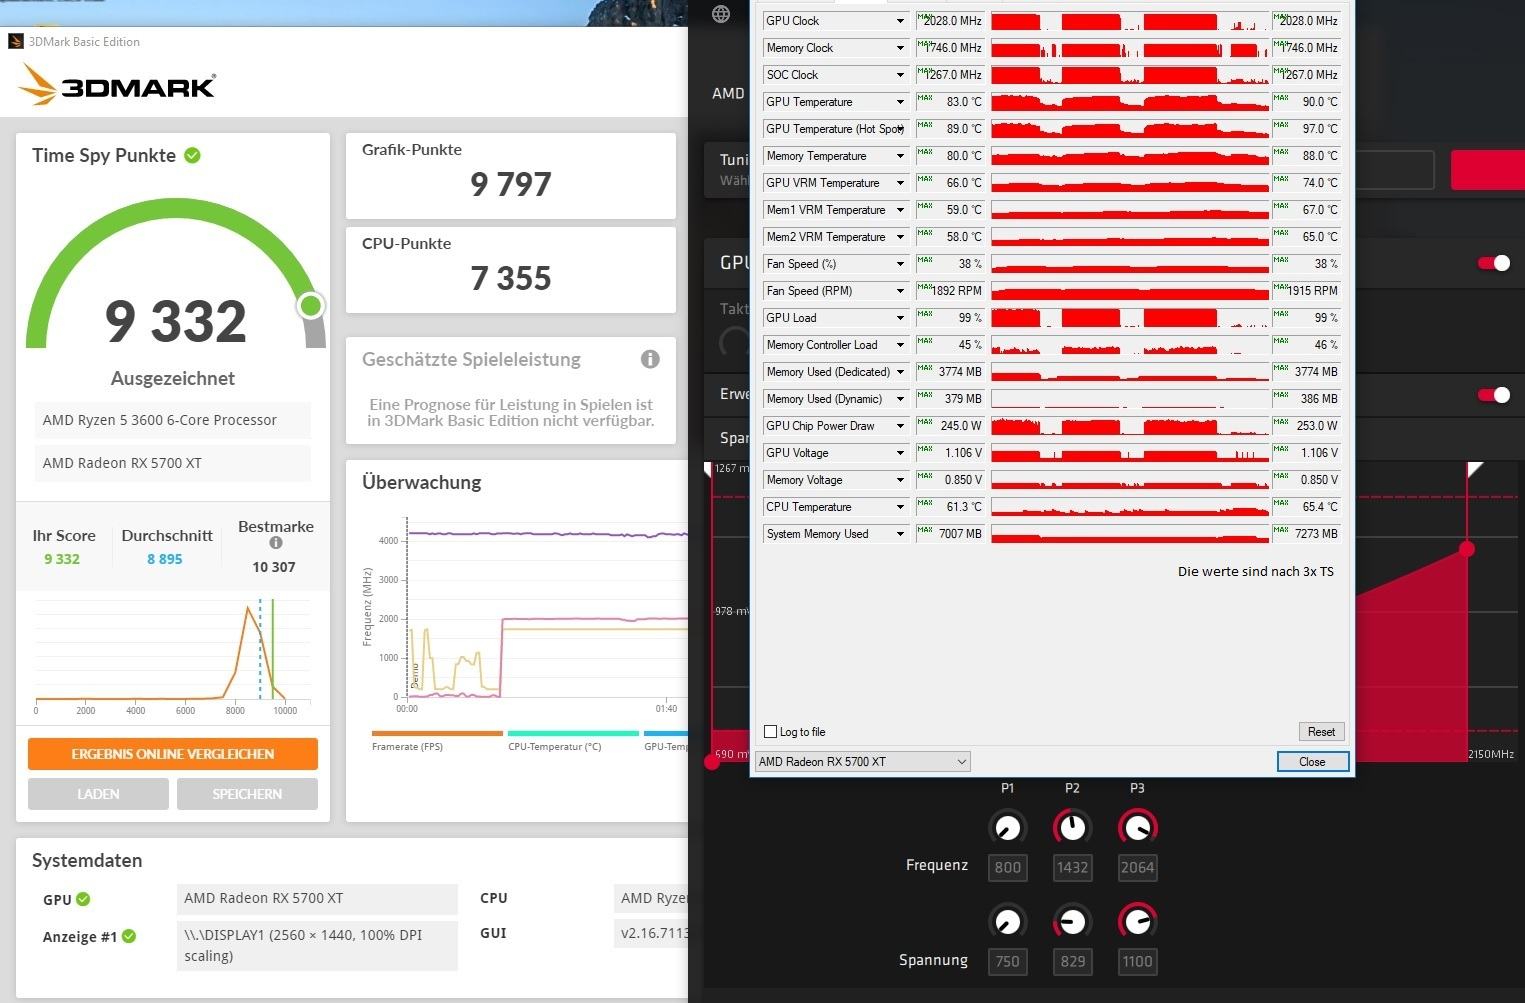Click the ERGEBNIS ONLINE VERGLEICHEN button
Screen dimensions: 1525x1003
173,754
